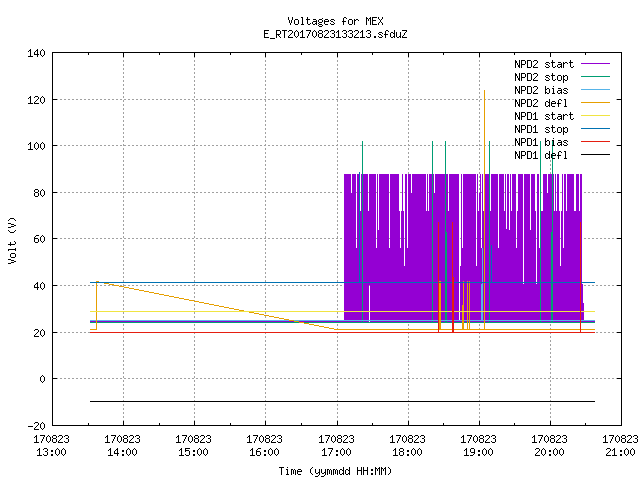The image size is (640, 480).
Task: Click the yellow NPD1 start legend line
Action: click(x=596, y=116)
